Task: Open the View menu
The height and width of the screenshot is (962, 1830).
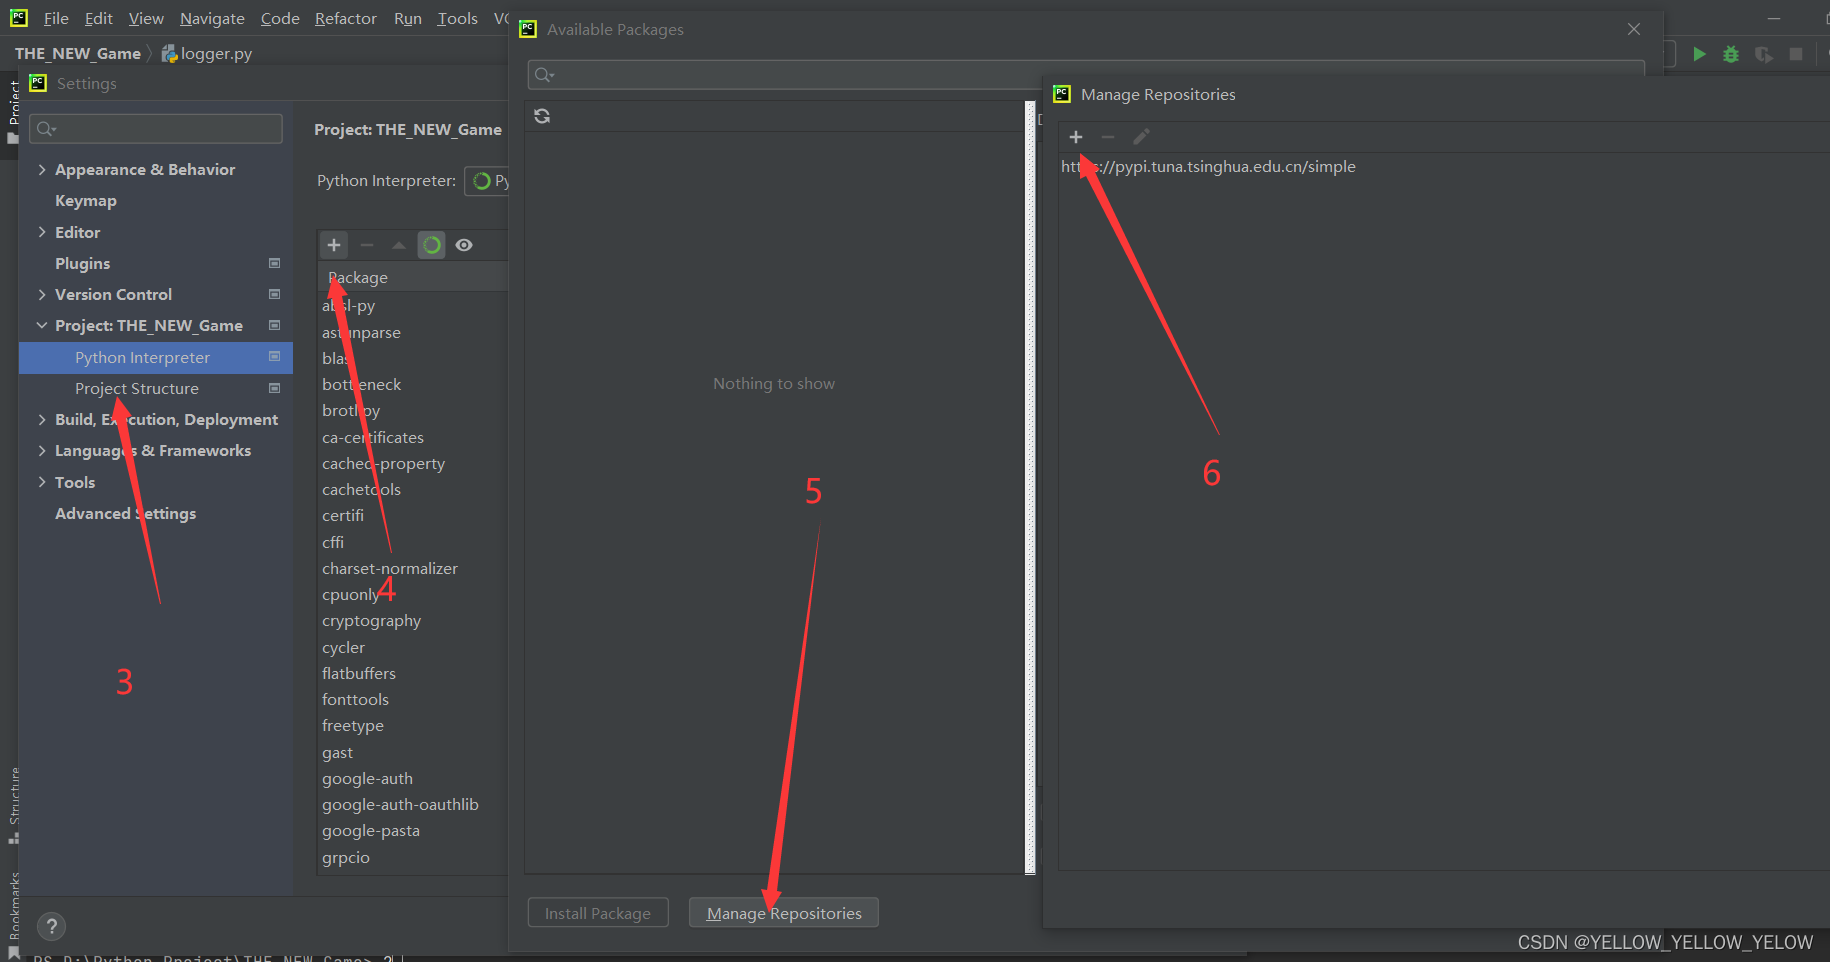Action: coord(146,18)
